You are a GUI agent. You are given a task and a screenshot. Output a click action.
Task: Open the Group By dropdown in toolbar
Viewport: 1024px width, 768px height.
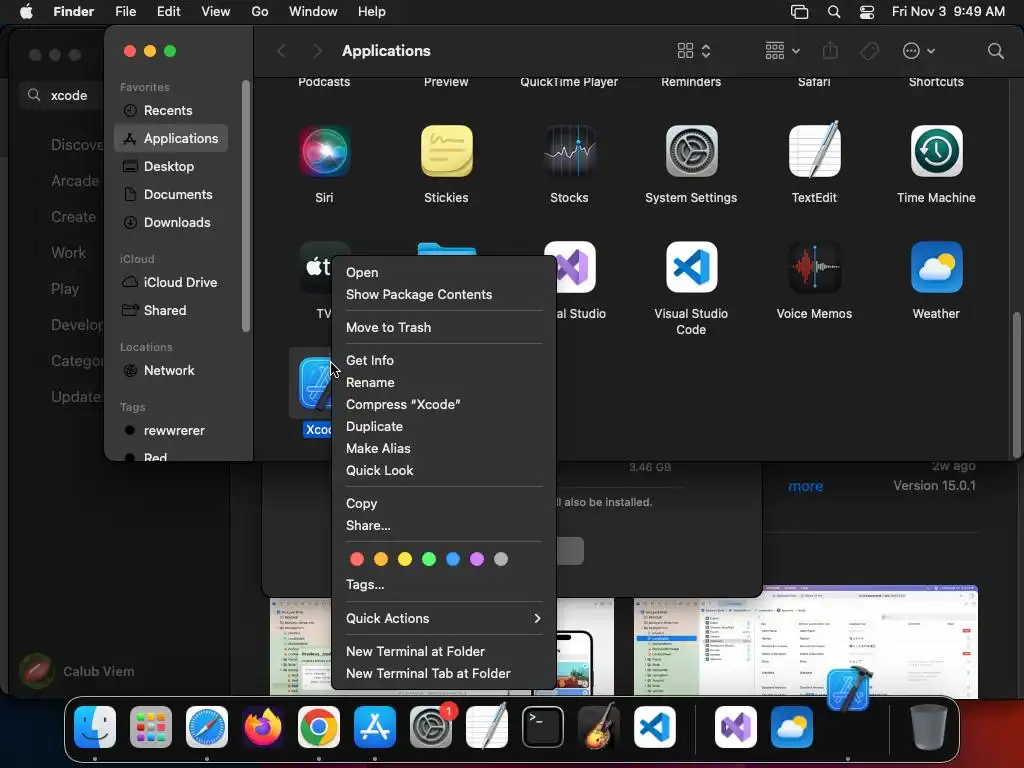782,51
